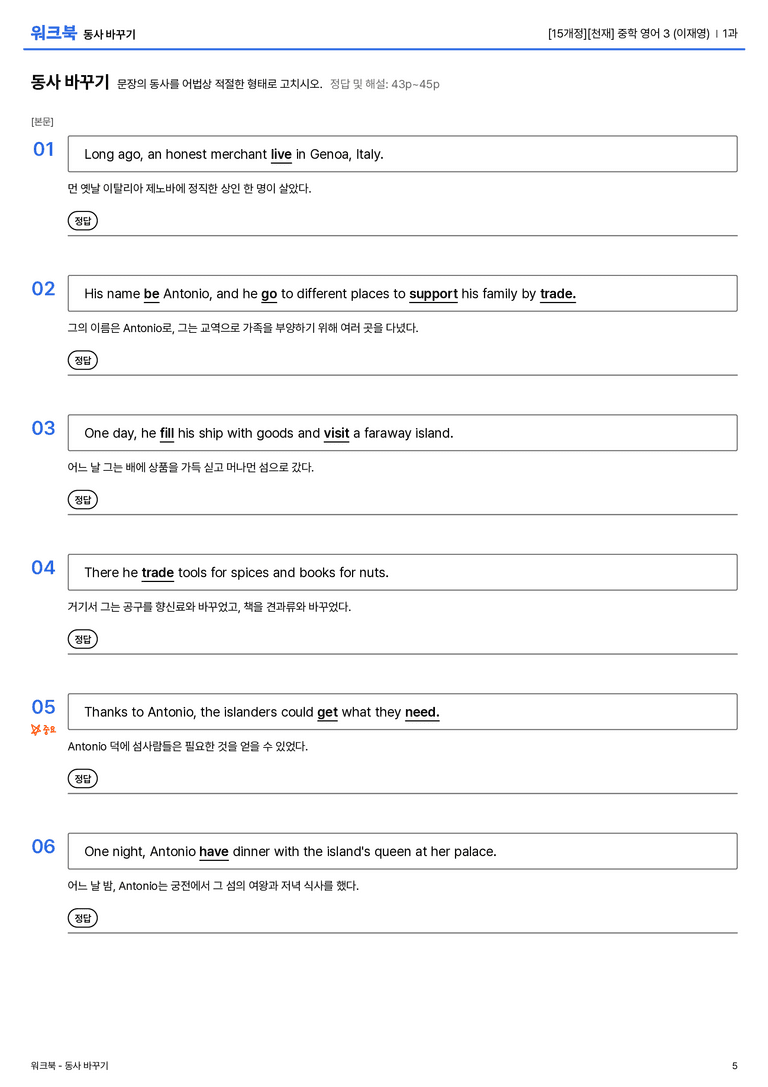Click the red 중요 star mark

point(43,729)
